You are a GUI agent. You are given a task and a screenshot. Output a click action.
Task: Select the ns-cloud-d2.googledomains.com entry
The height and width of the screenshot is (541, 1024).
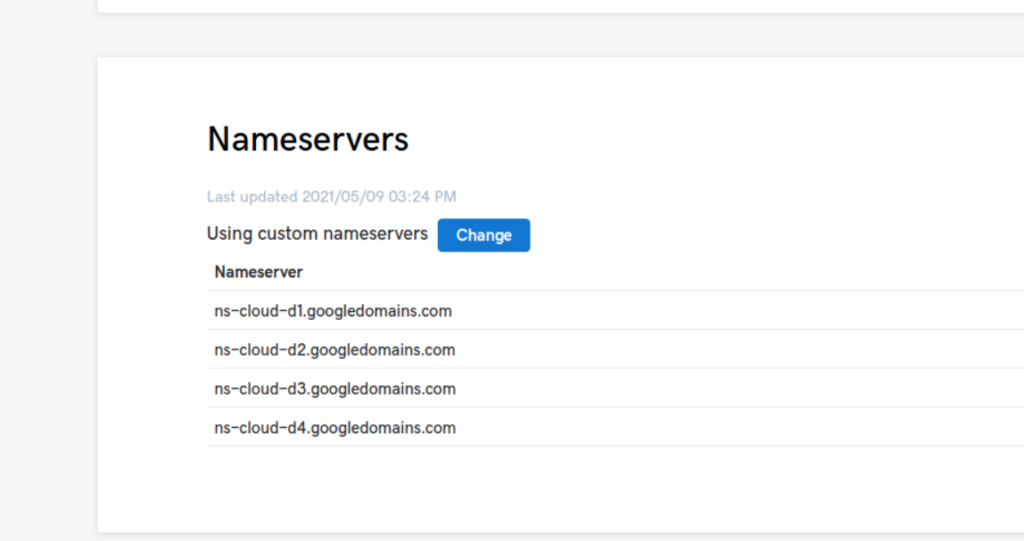tap(335, 350)
